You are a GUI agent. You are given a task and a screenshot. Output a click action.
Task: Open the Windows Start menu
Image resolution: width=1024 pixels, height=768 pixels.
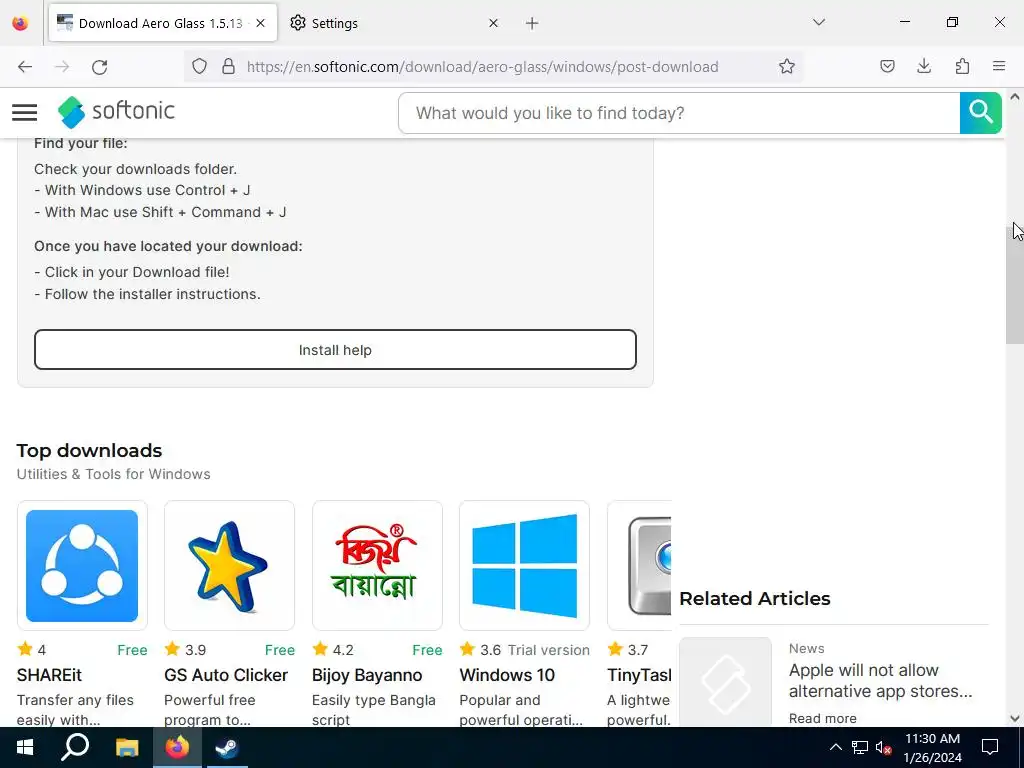click(25, 747)
